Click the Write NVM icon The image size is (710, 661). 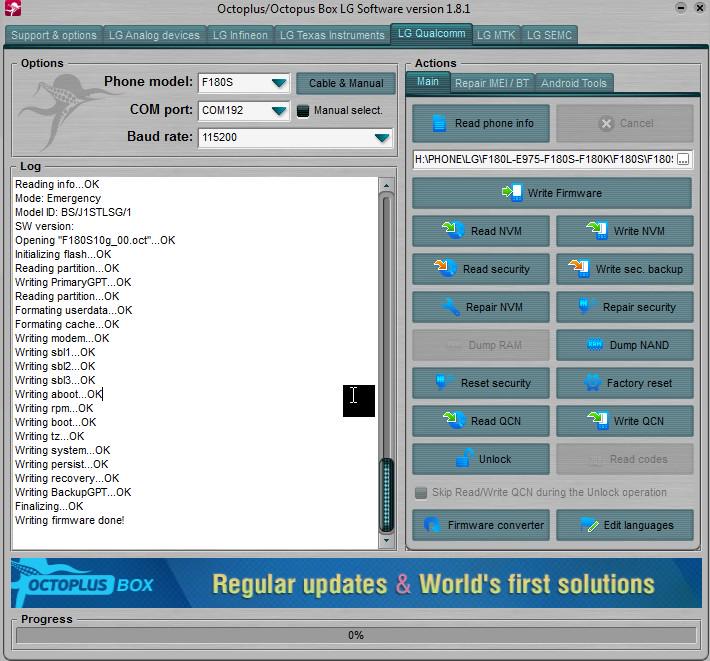[x=597, y=230]
